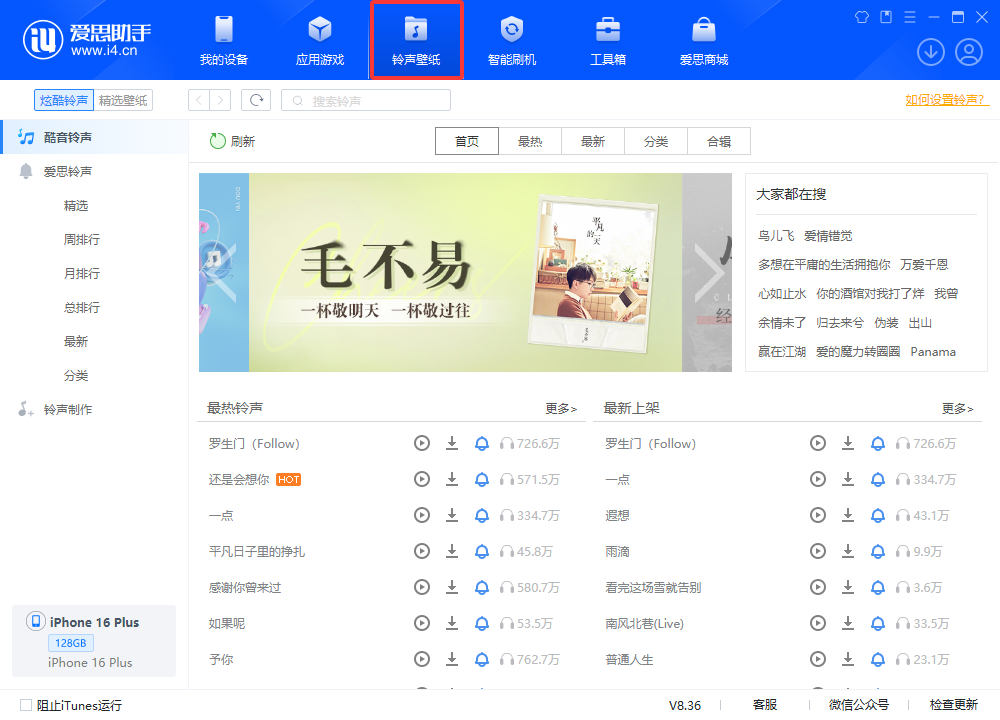Open the 工具箱 toolbox
Image resolution: width=1000 pixels, height=720 pixels.
coord(608,40)
